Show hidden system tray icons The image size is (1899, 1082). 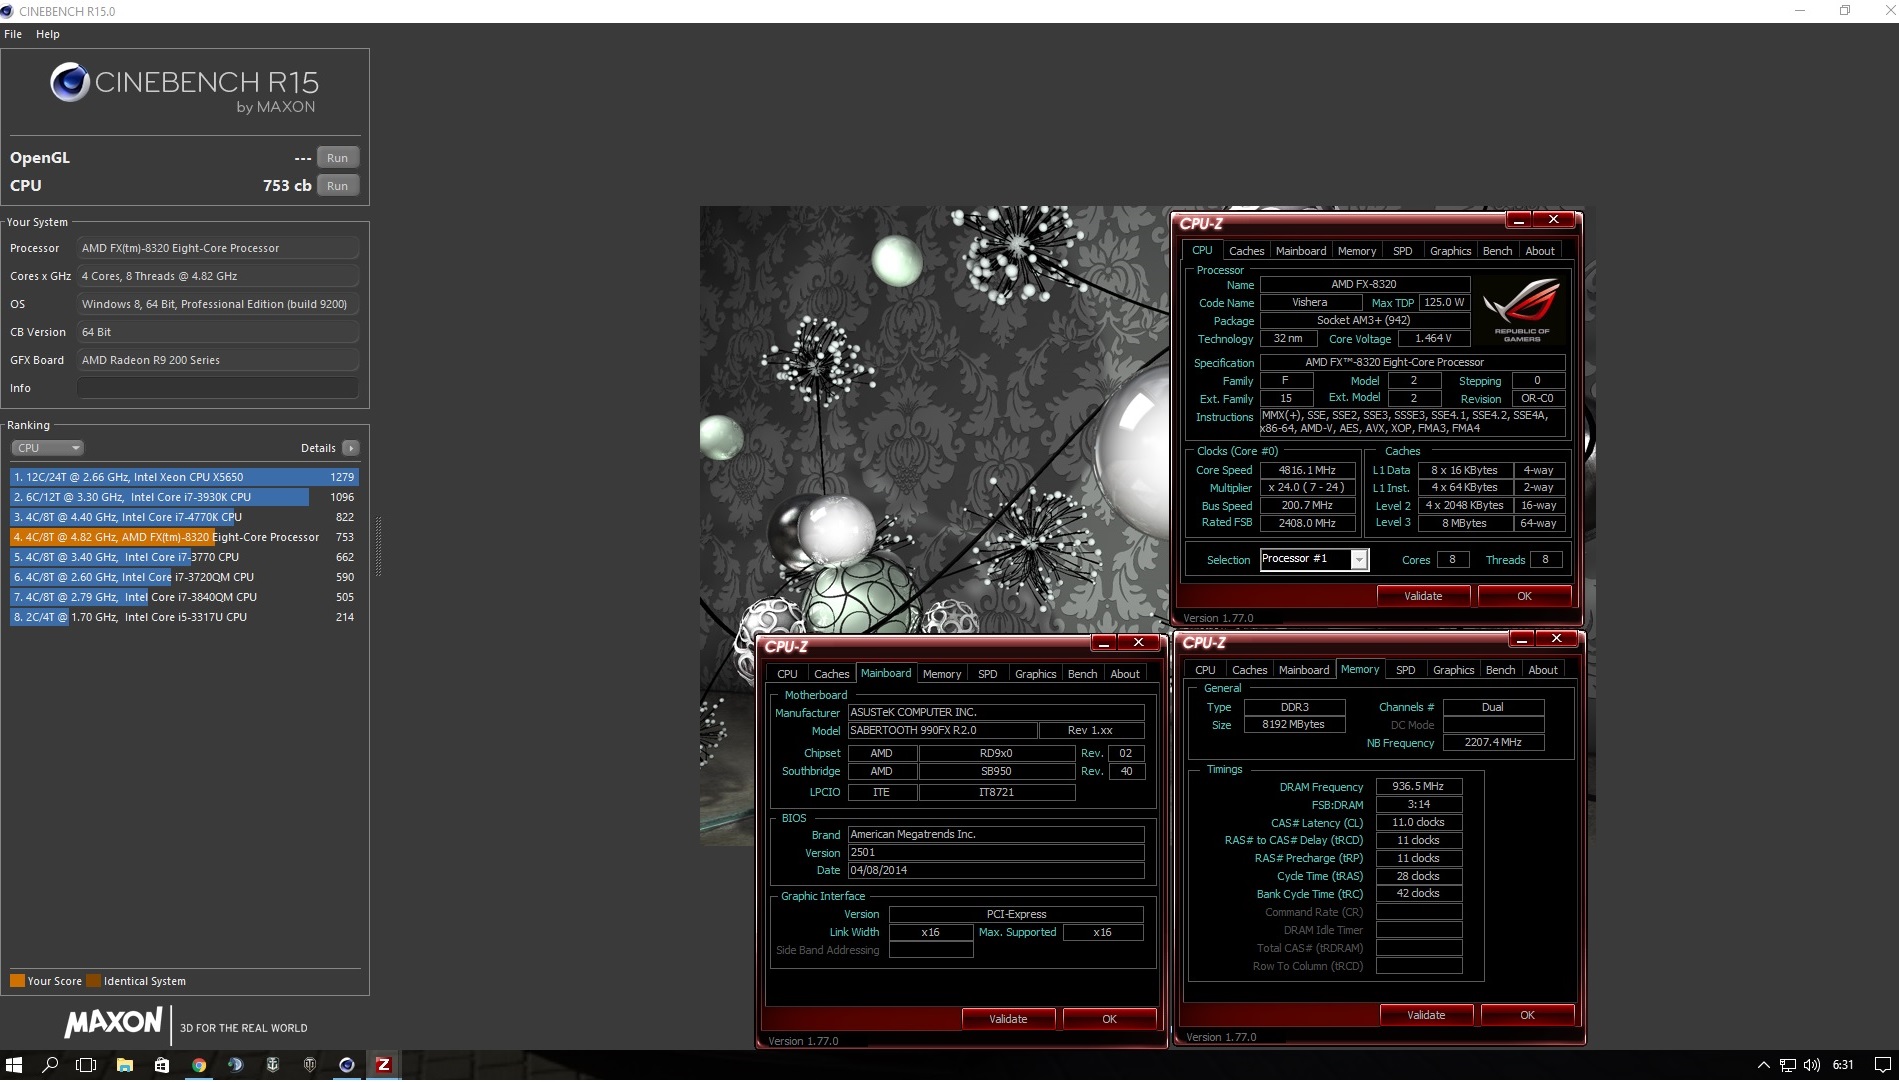[x=1763, y=1065]
